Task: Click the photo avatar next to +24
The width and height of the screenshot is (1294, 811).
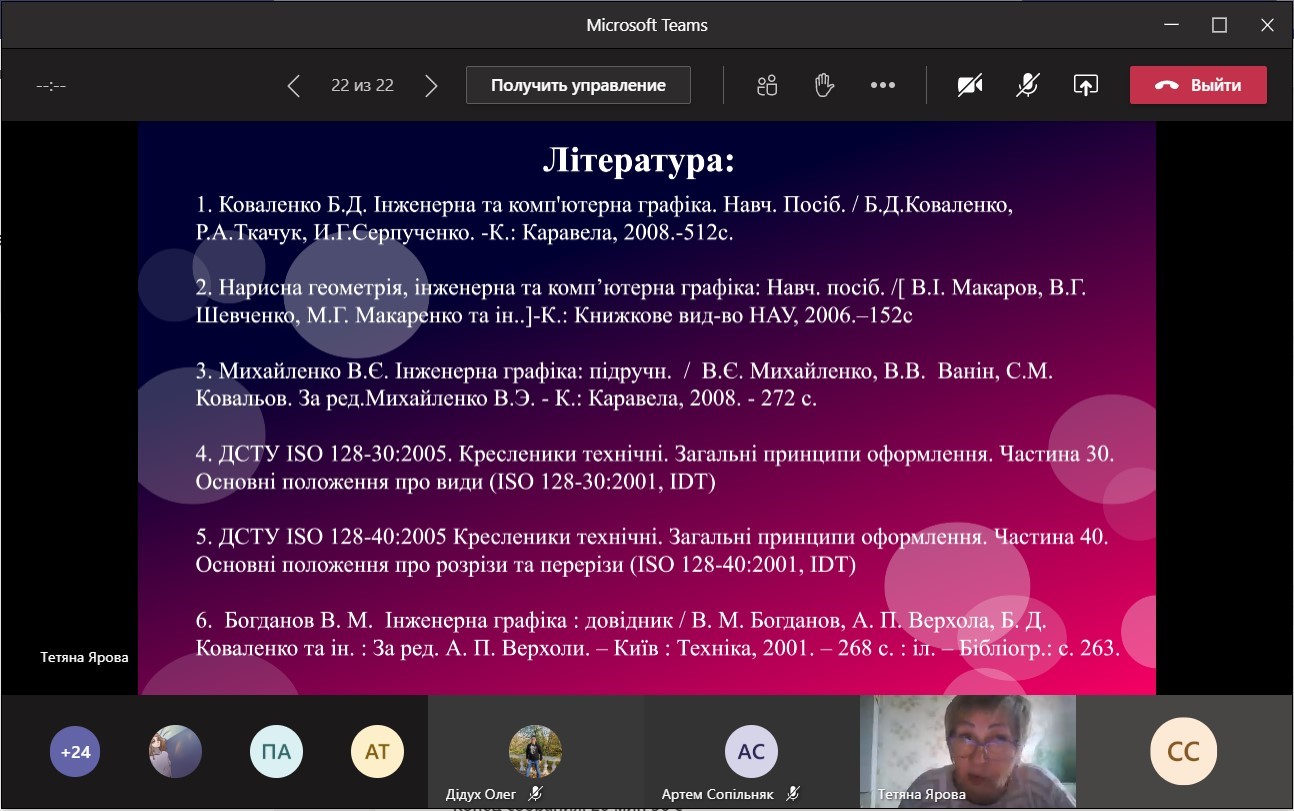Action: point(175,752)
